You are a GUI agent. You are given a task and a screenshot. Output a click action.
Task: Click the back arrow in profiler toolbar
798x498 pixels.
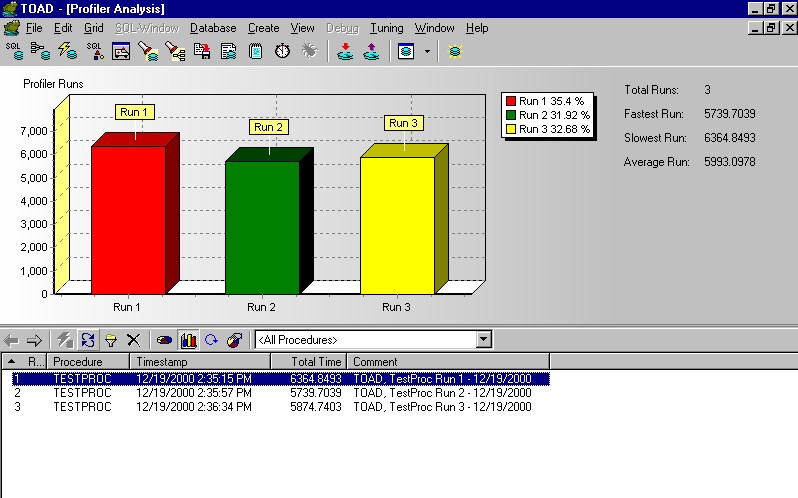coord(11,340)
